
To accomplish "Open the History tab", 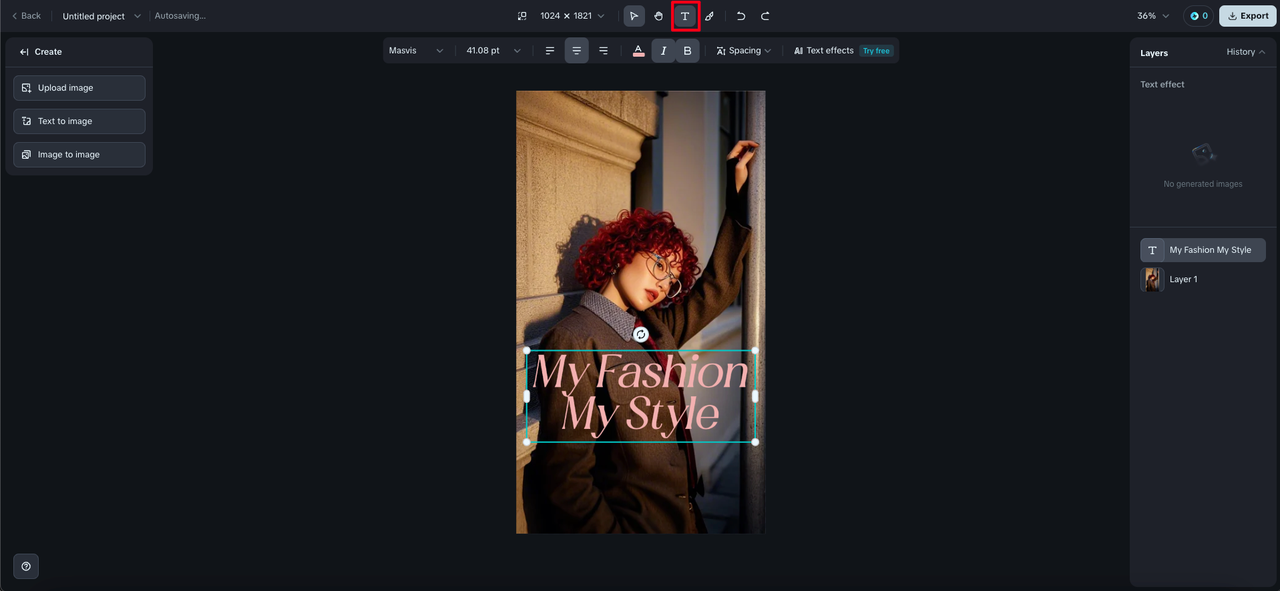I will [1245, 52].
